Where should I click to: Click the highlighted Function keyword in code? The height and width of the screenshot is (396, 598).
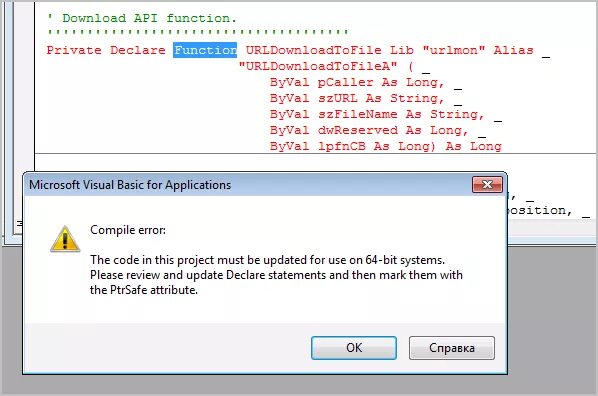coord(205,50)
